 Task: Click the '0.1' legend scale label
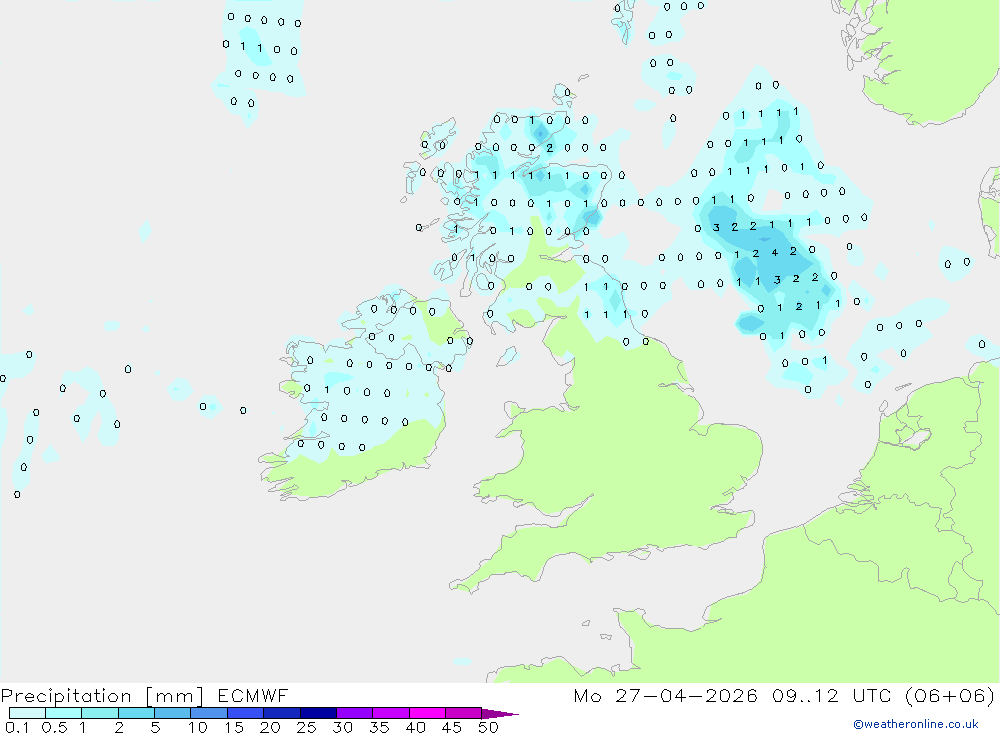[17, 727]
